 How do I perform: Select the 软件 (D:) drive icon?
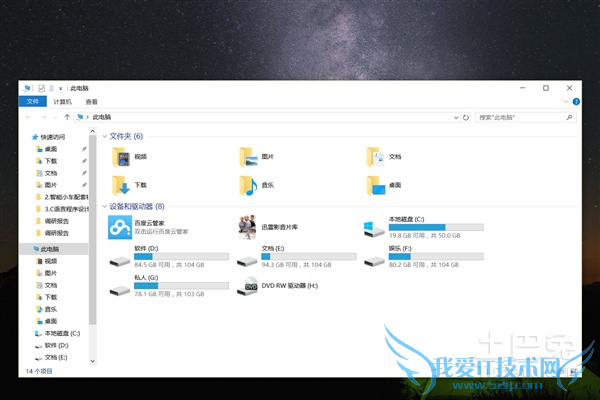pyautogui.click(x=120, y=261)
